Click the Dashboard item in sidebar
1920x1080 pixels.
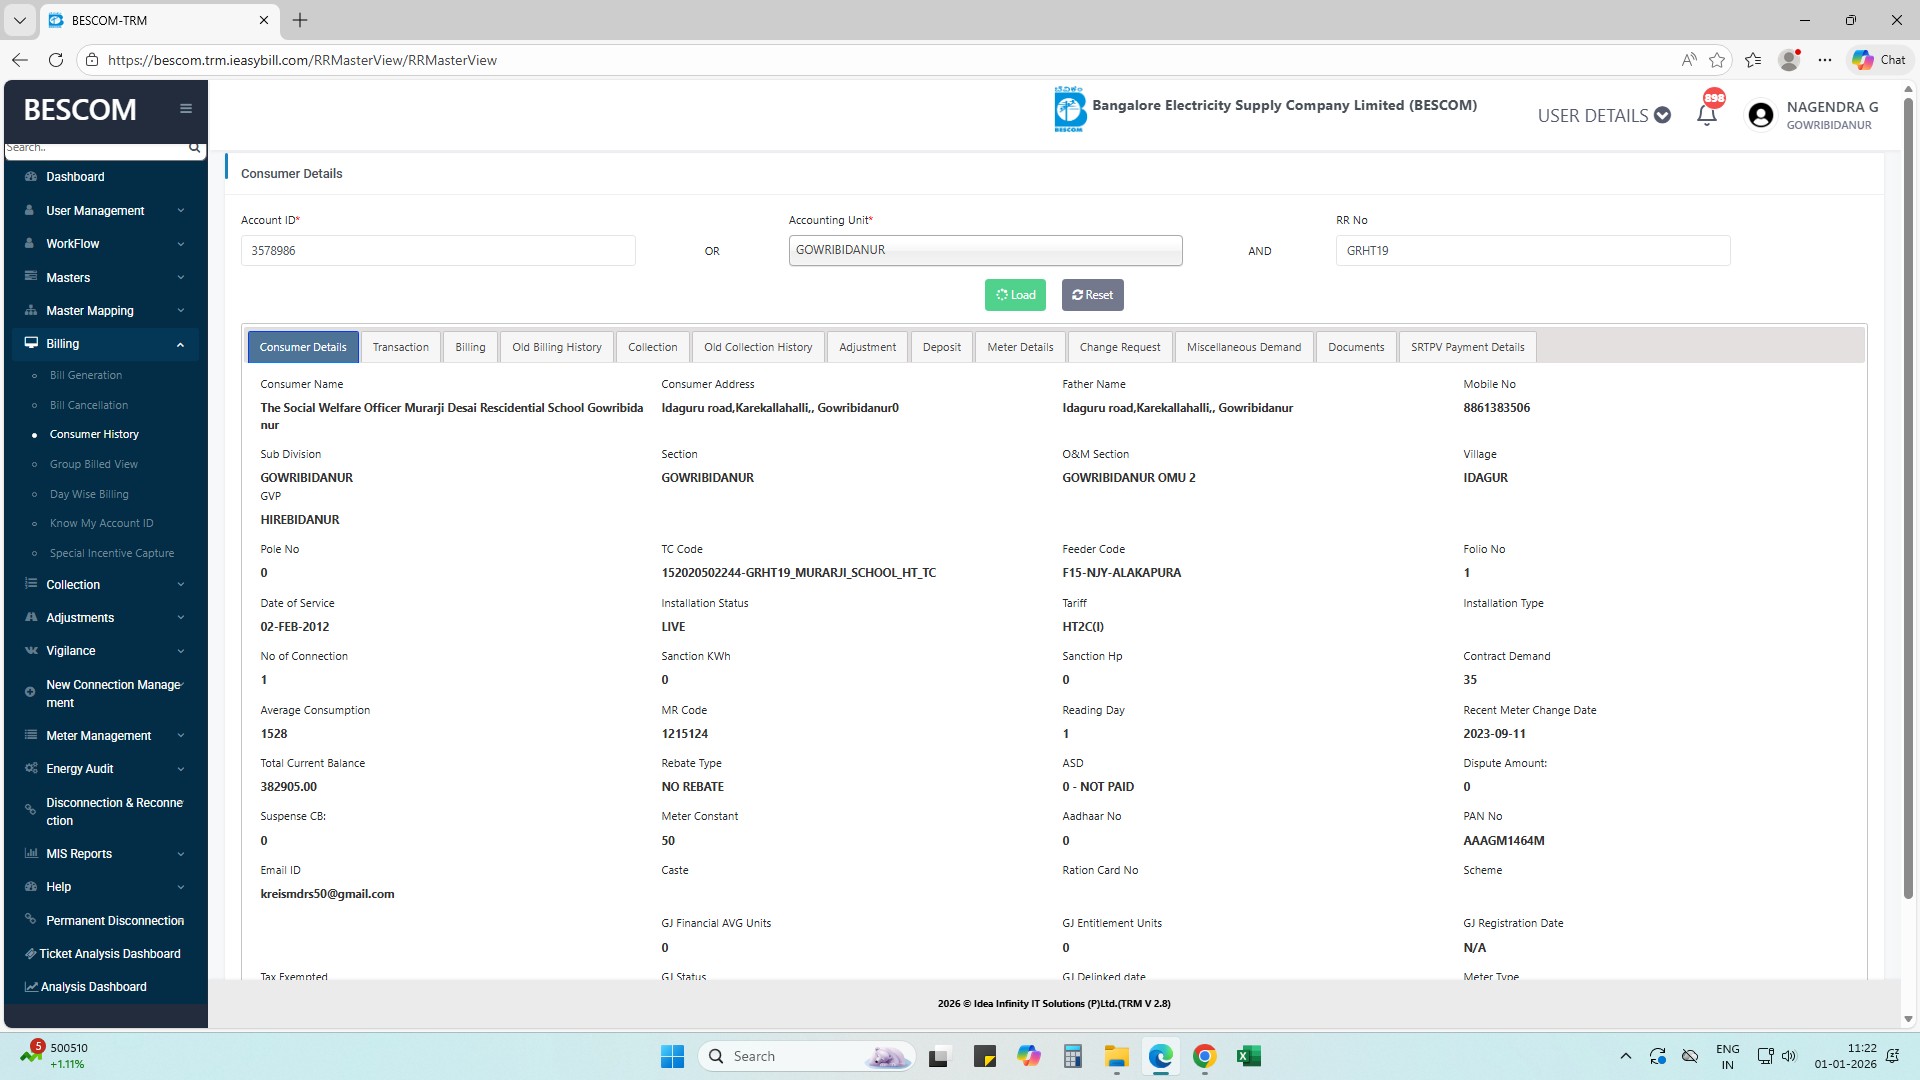tap(75, 177)
